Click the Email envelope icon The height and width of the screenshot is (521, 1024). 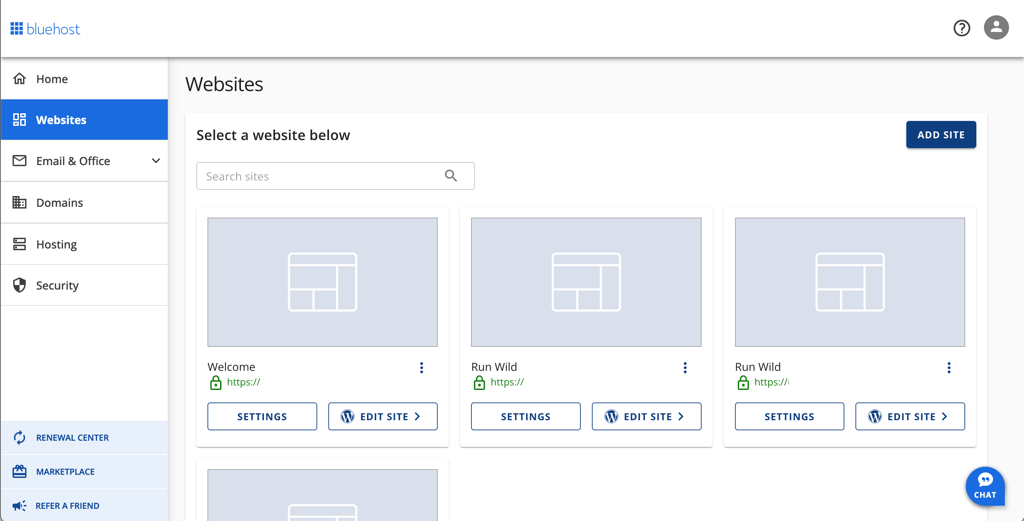click(20, 161)
